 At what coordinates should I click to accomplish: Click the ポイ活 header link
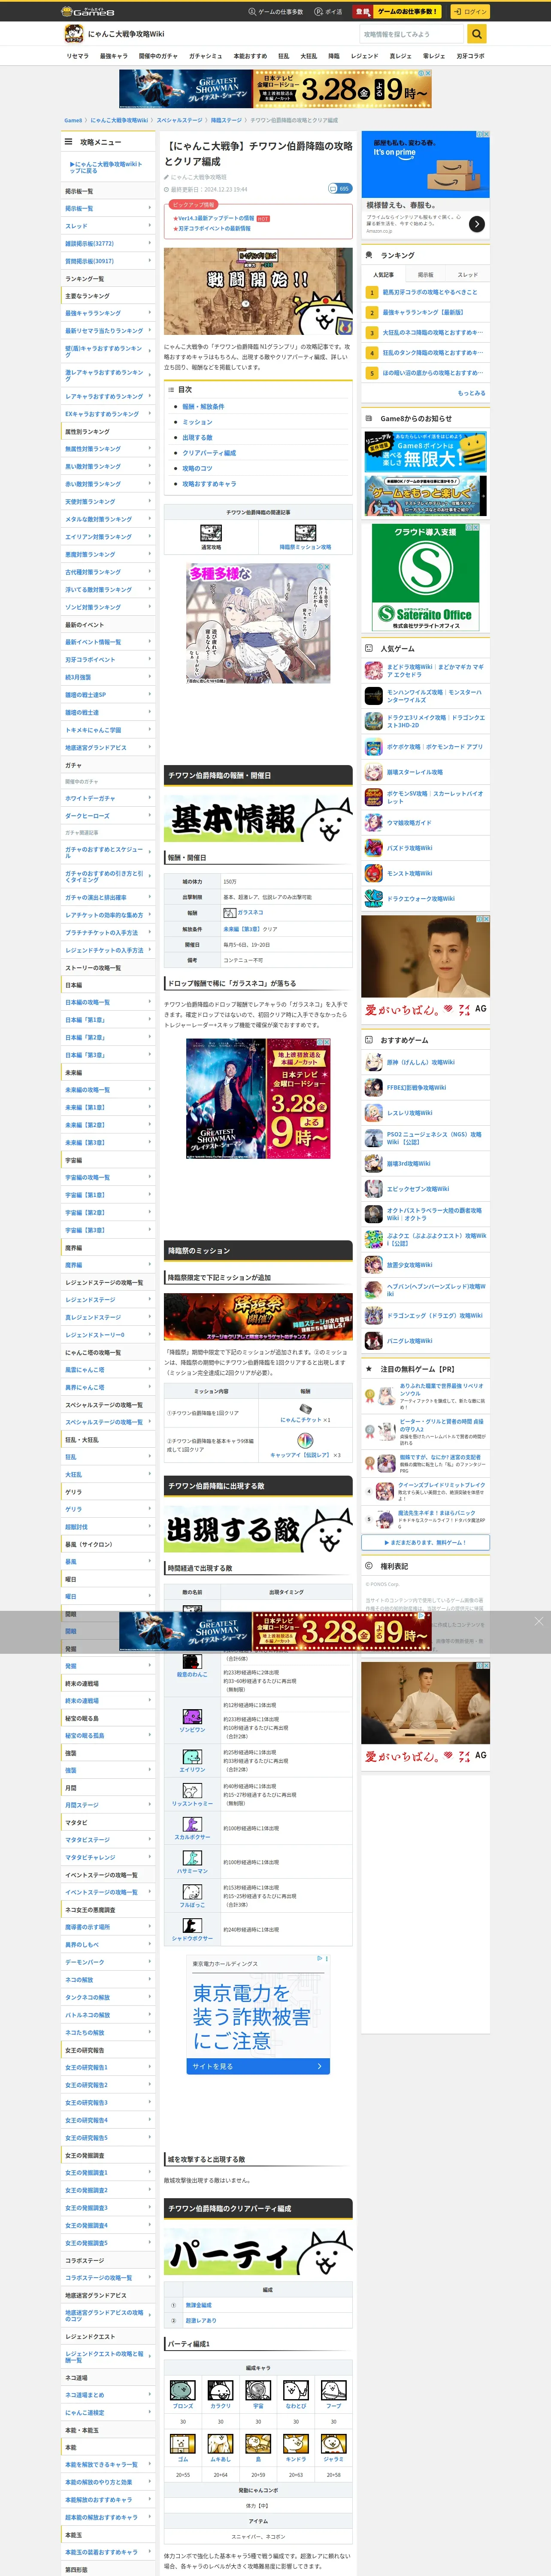point(328,11)
